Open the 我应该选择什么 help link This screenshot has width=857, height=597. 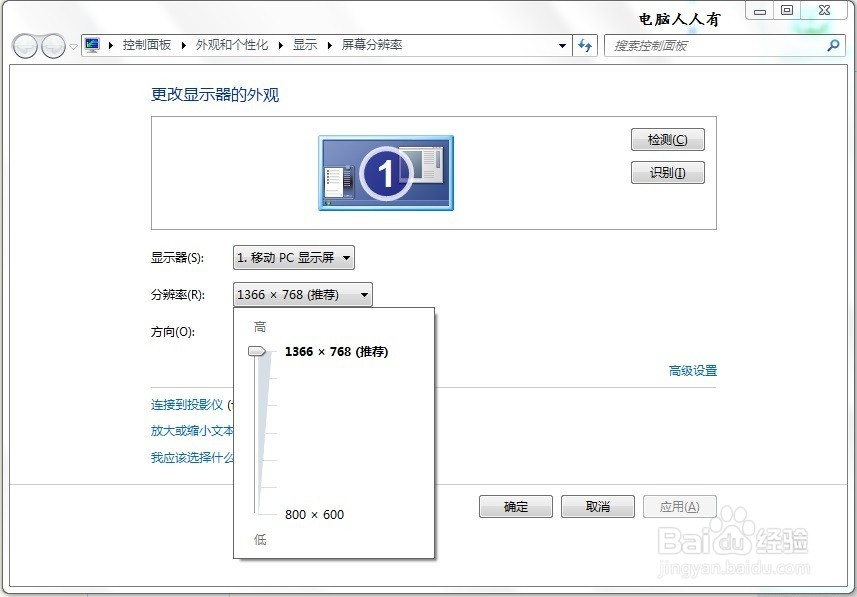pos(192,457)
